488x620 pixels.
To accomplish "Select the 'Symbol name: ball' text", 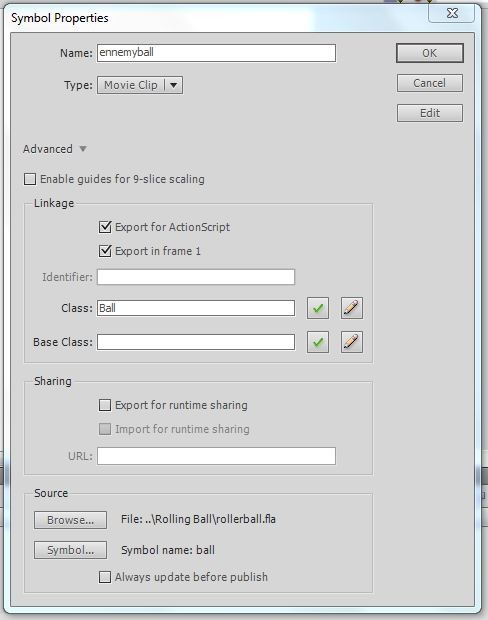I will [168, 550].
